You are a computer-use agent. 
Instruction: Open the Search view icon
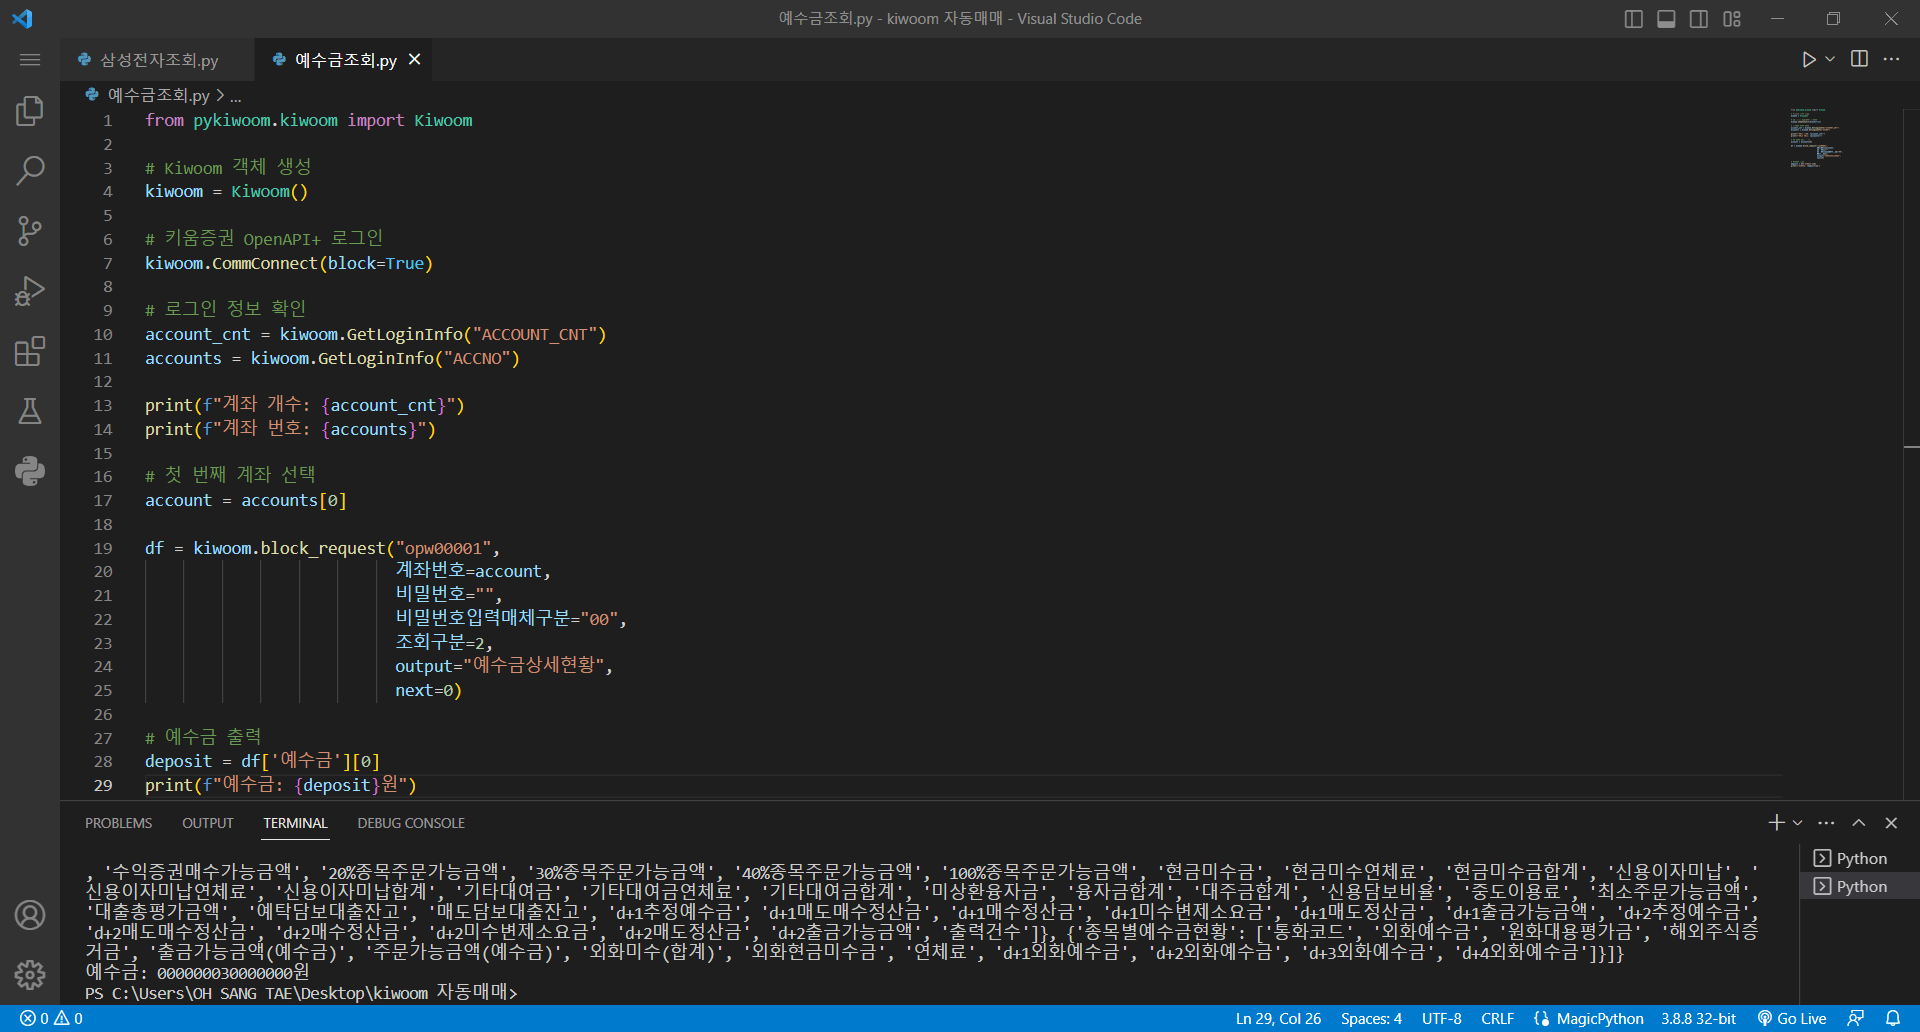(30, 170)
